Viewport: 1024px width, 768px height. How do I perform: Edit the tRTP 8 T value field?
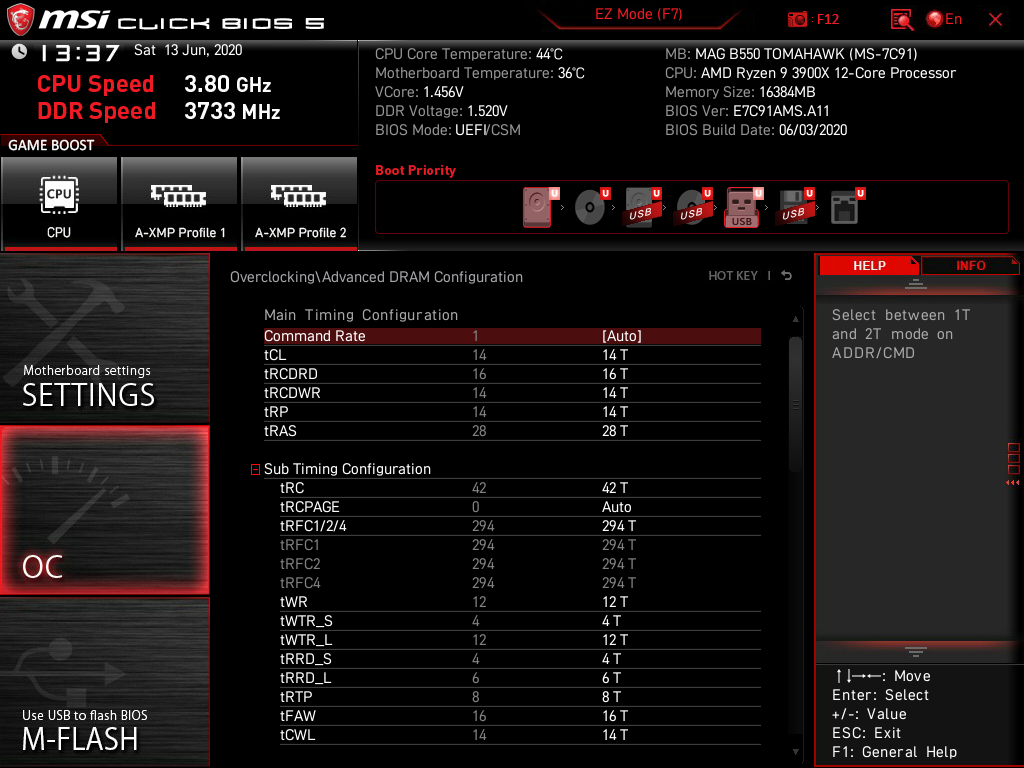(611, 696)
